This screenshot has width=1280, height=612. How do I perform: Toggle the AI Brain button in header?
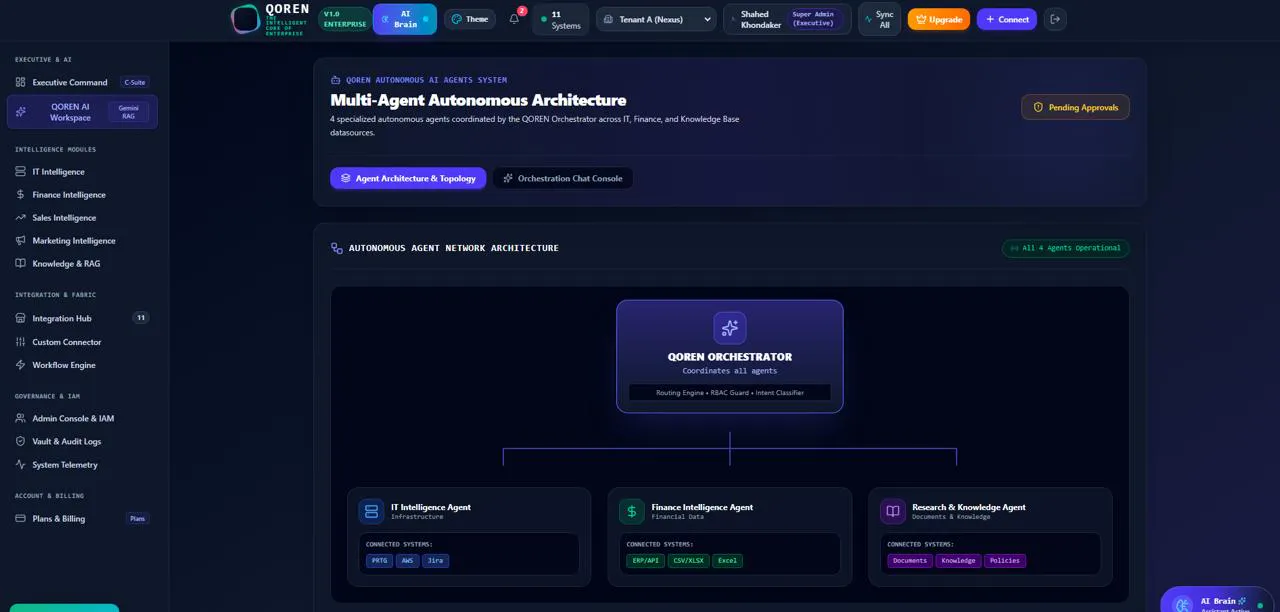405,19
